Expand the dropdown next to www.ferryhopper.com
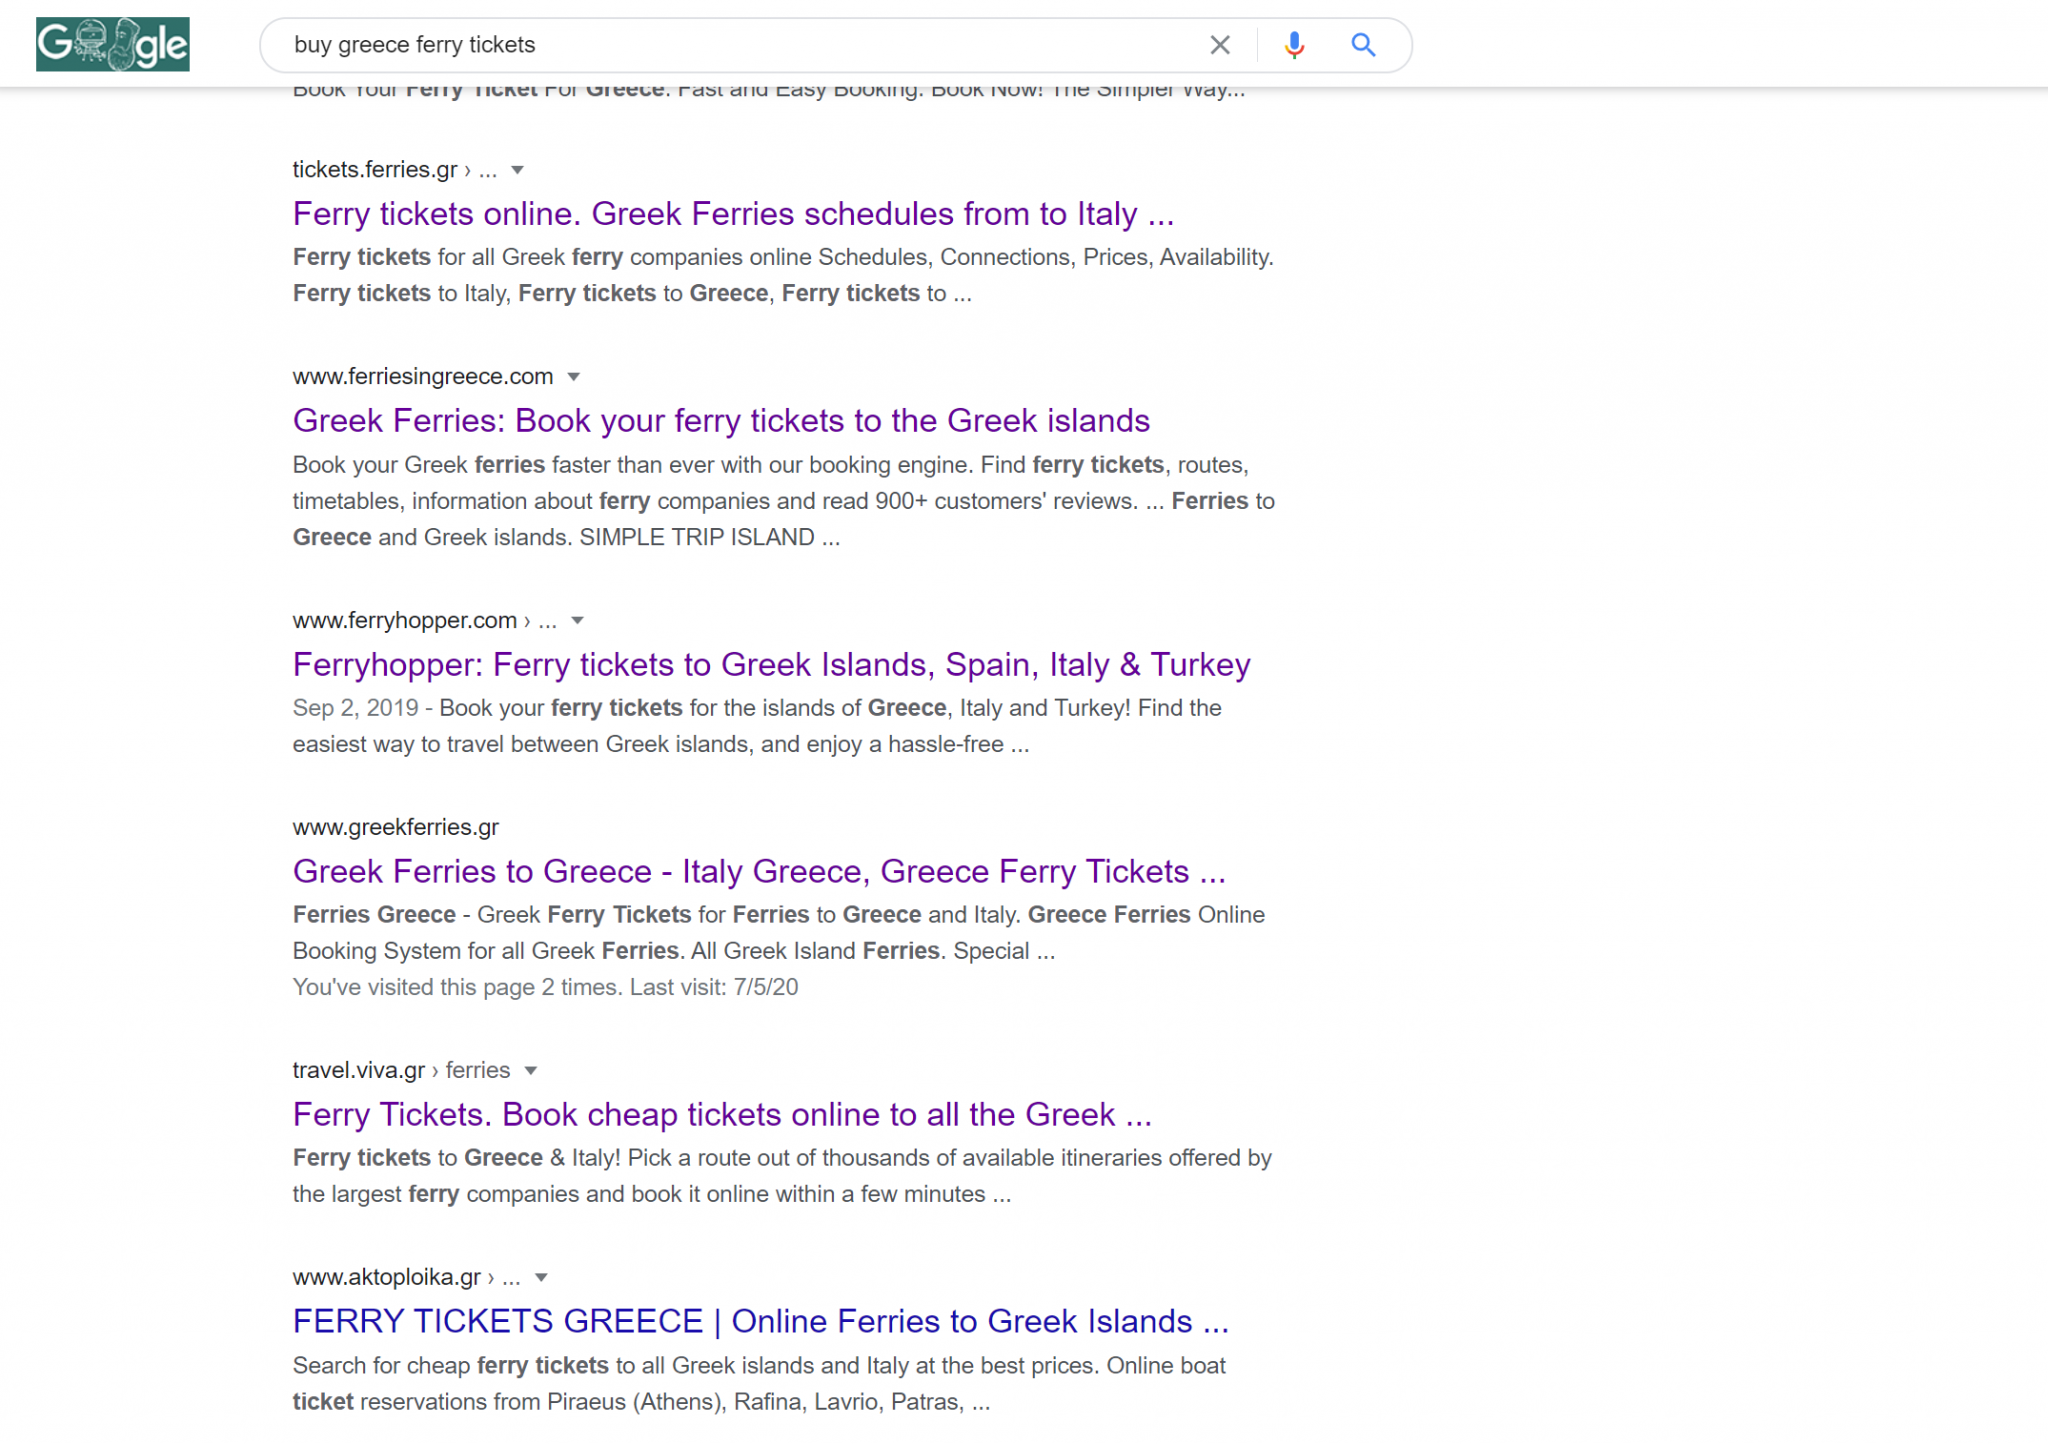 tap(577, 620)
